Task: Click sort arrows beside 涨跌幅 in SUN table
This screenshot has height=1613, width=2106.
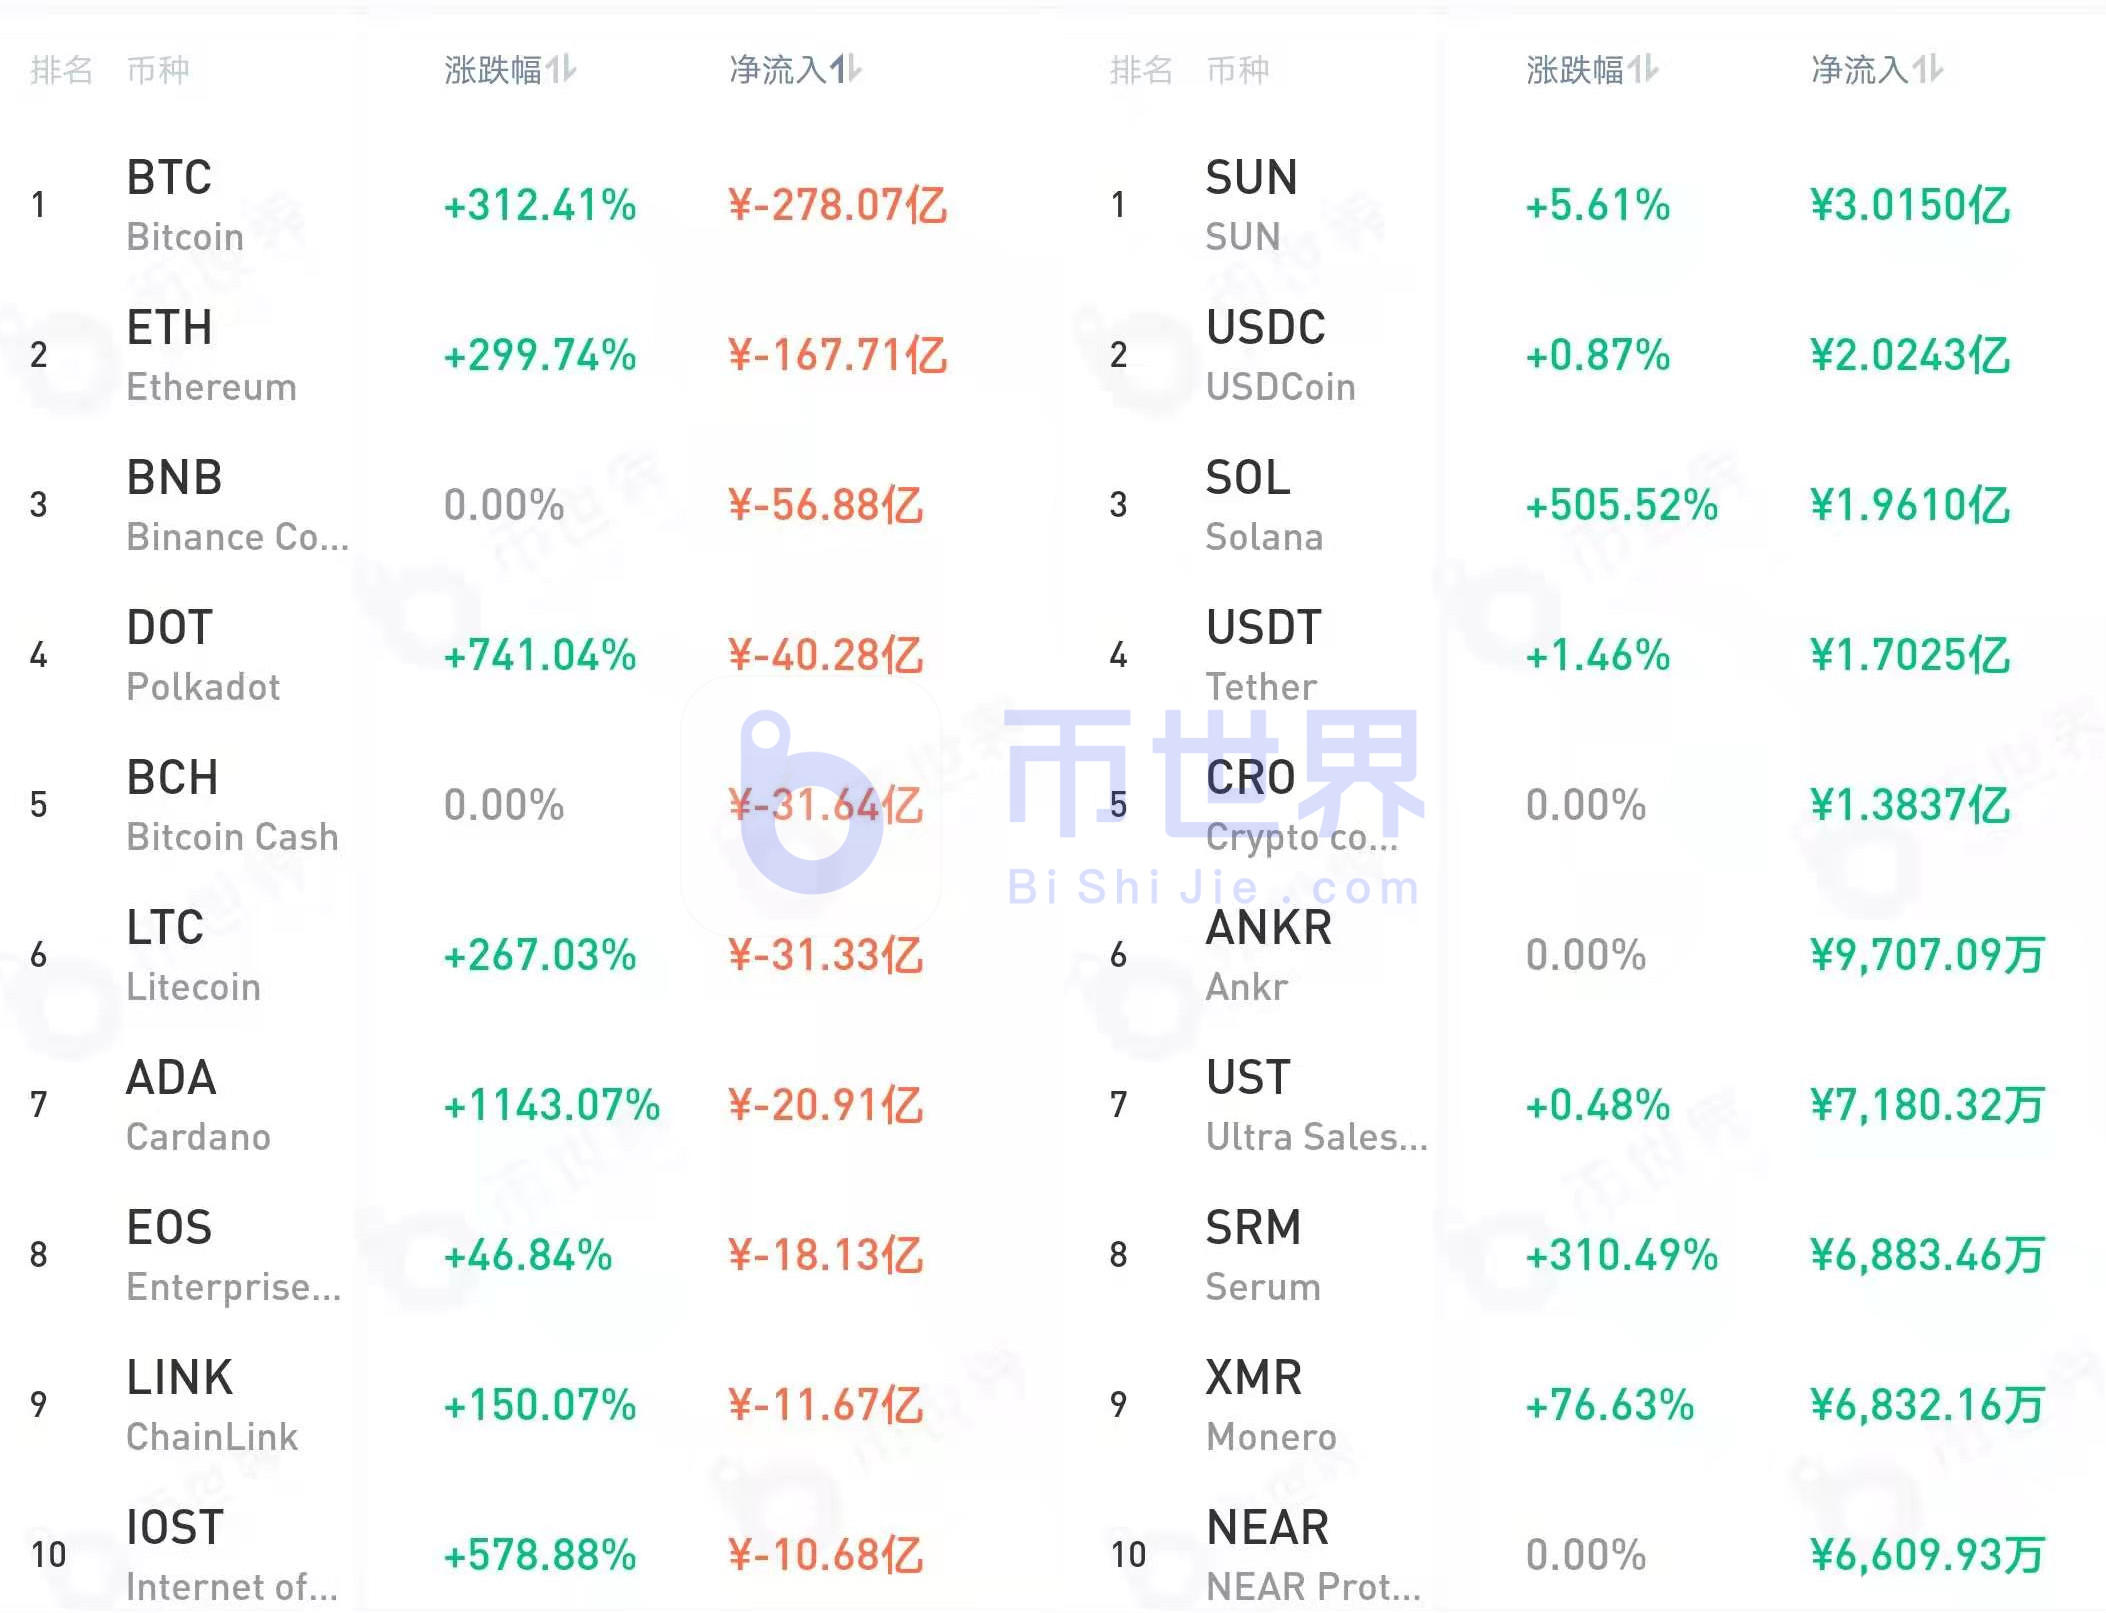Action: click(x=1643, y=69)
